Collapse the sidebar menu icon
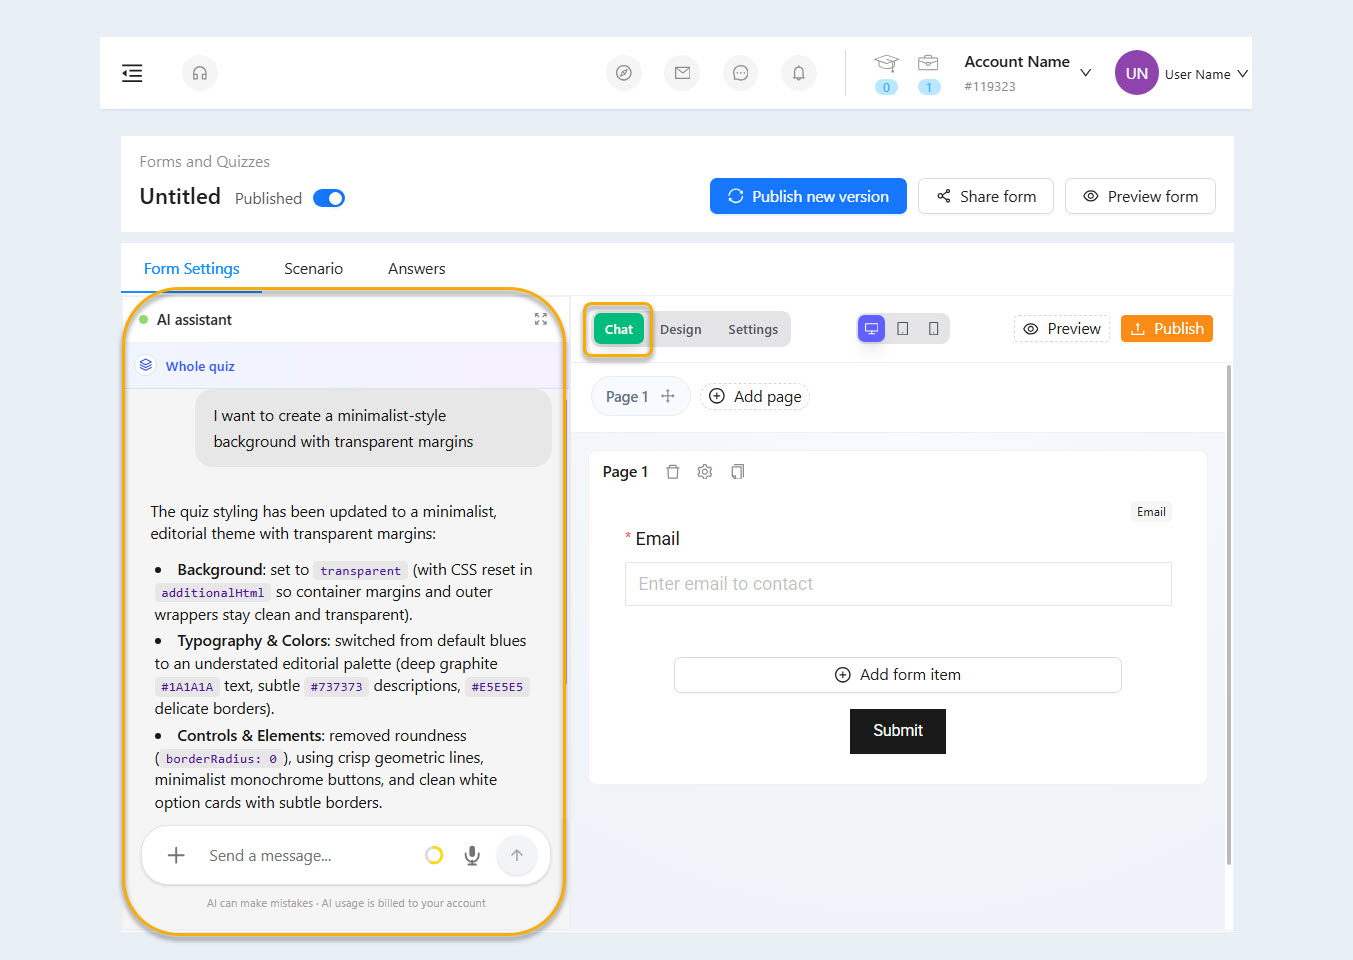Screen dimensions: 1353x960 click(132, 73)
